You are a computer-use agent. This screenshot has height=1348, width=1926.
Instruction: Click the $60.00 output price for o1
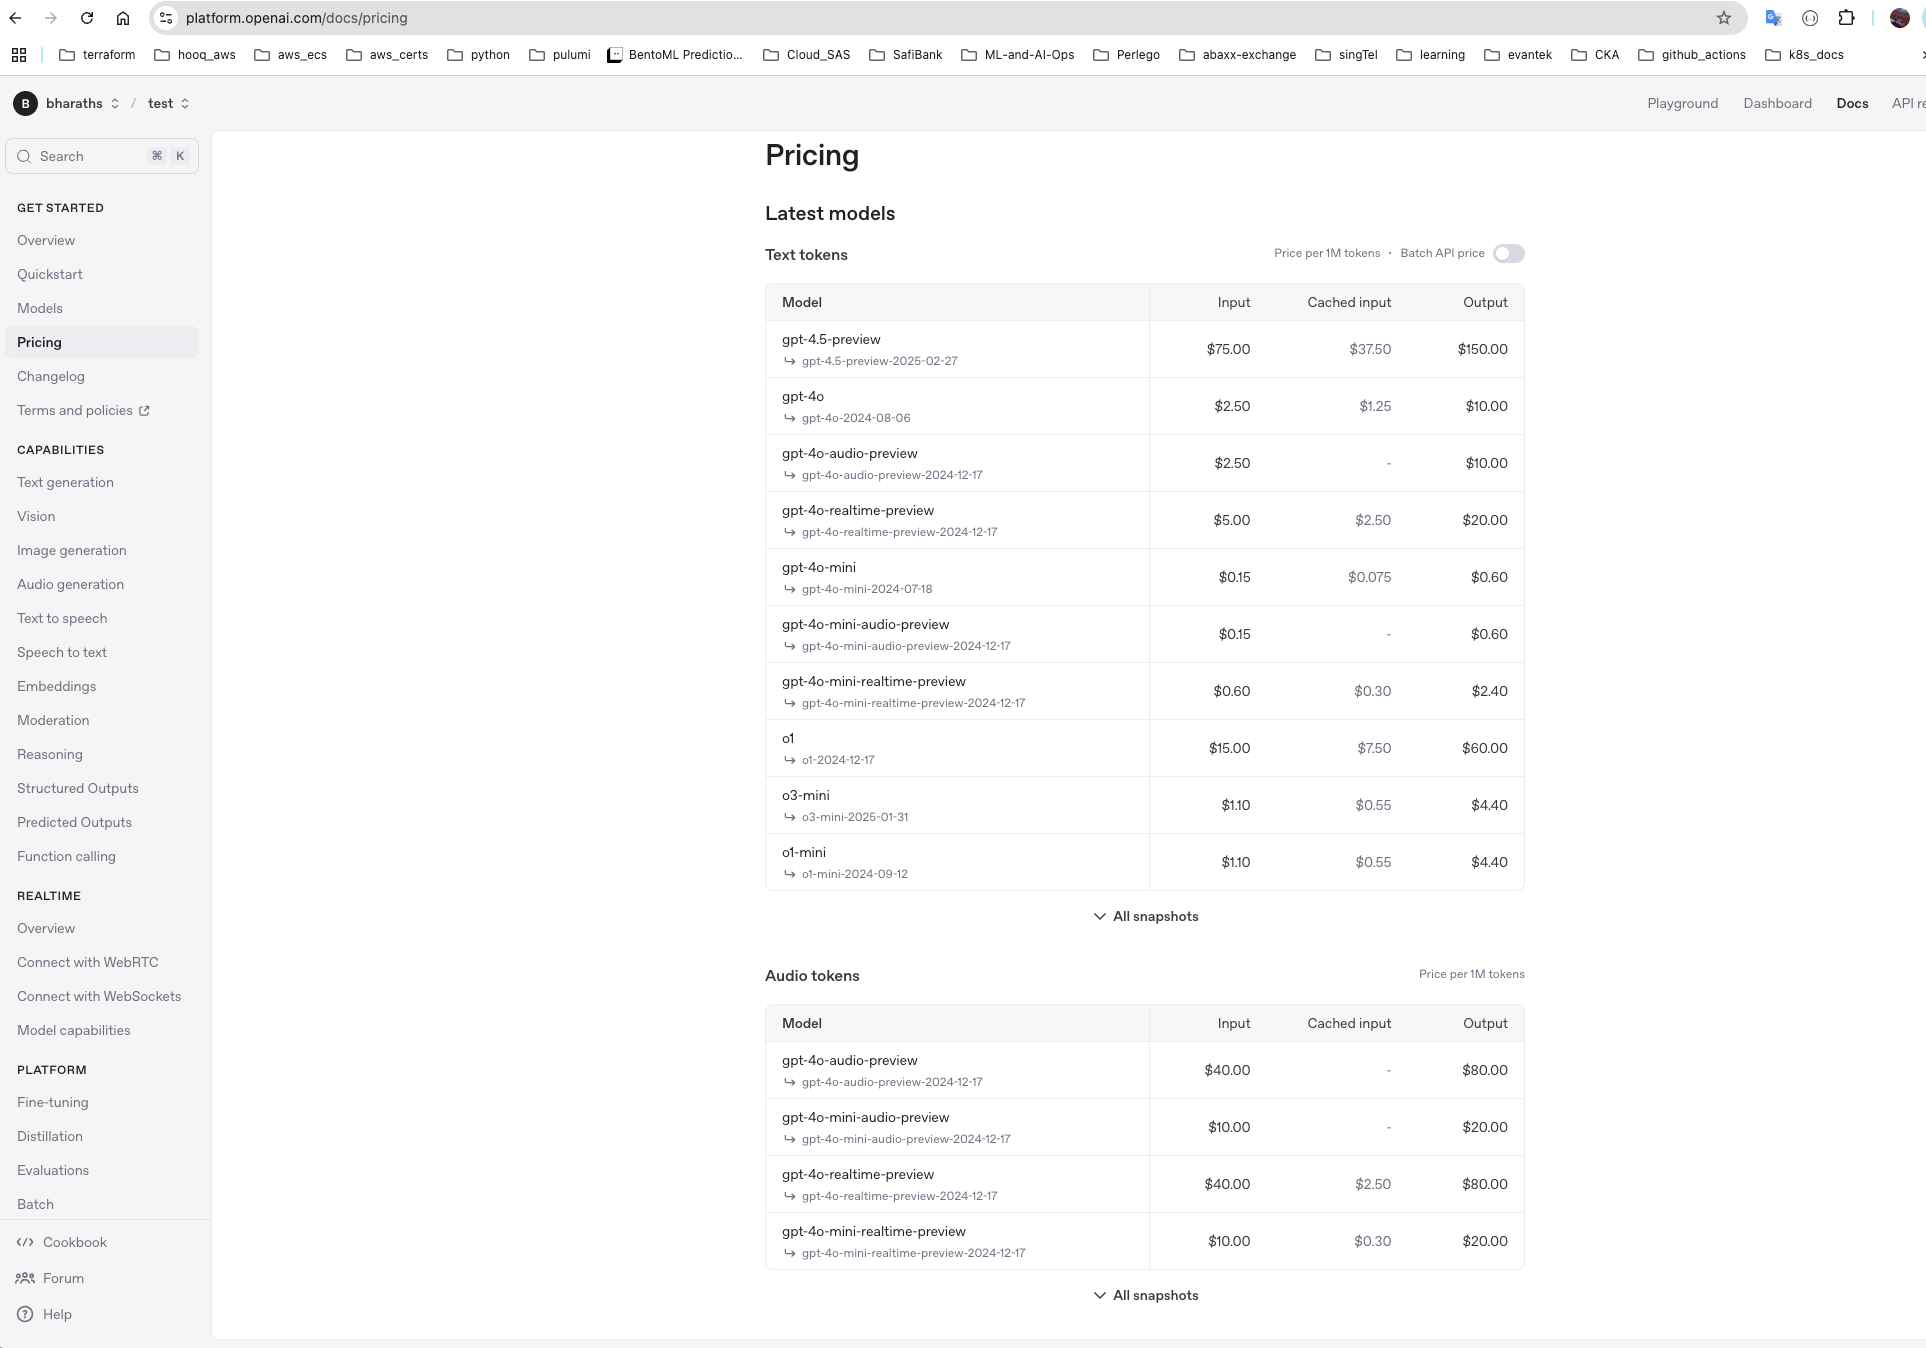pos(1484,748)
